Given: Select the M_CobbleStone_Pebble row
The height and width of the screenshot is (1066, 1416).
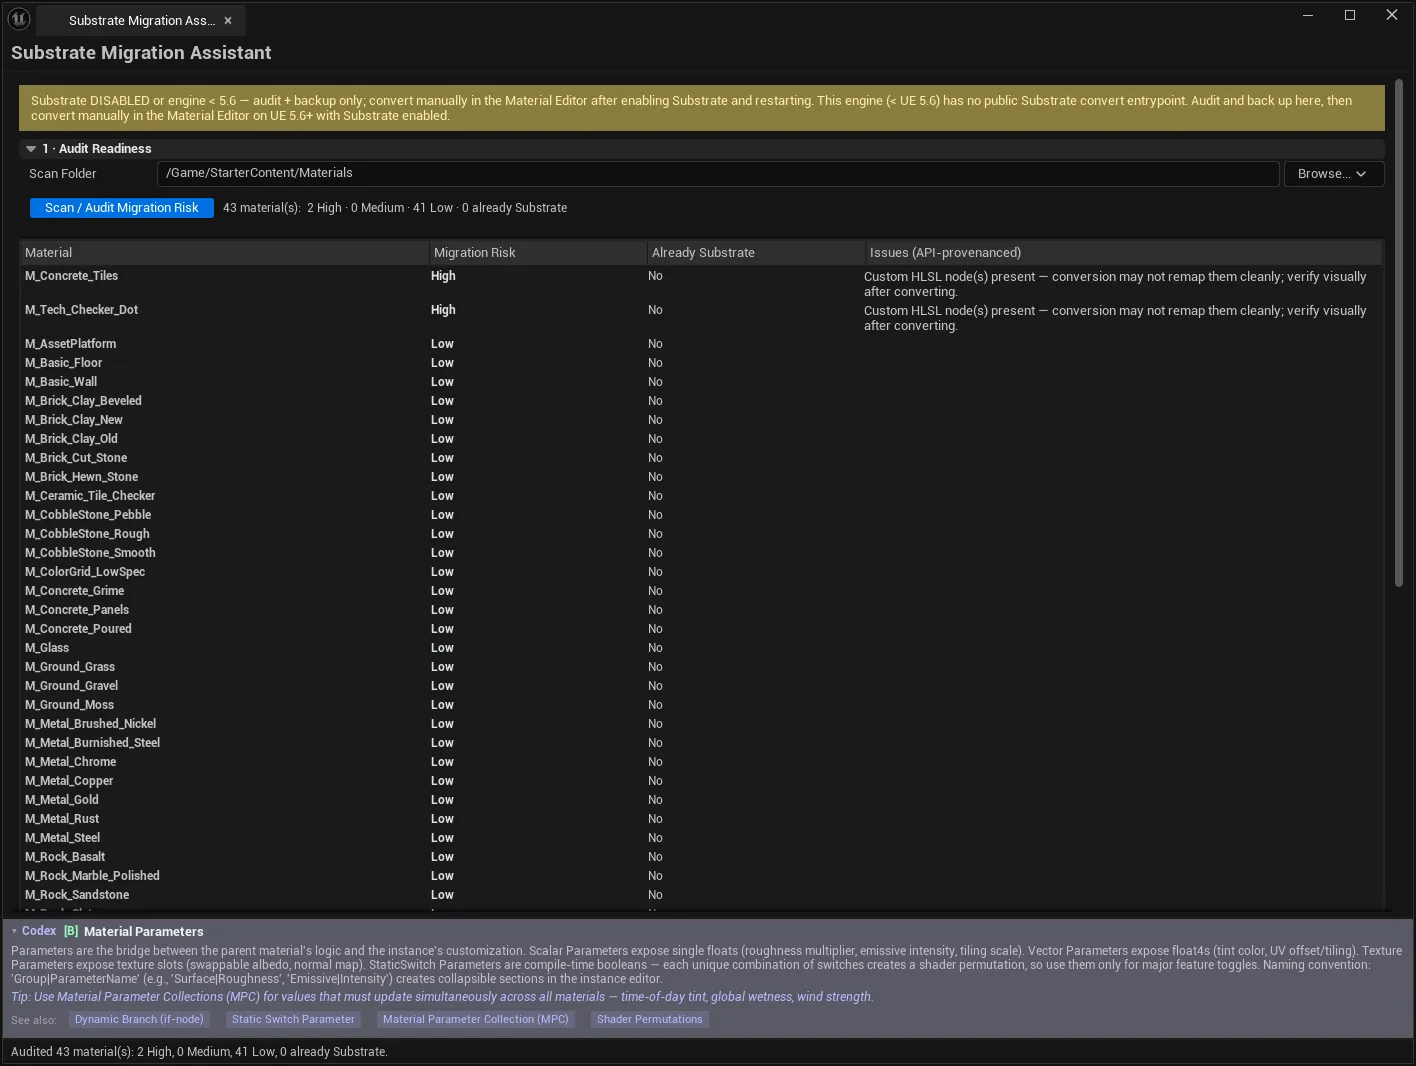Looking at the screenshot, I should (700, 515).
